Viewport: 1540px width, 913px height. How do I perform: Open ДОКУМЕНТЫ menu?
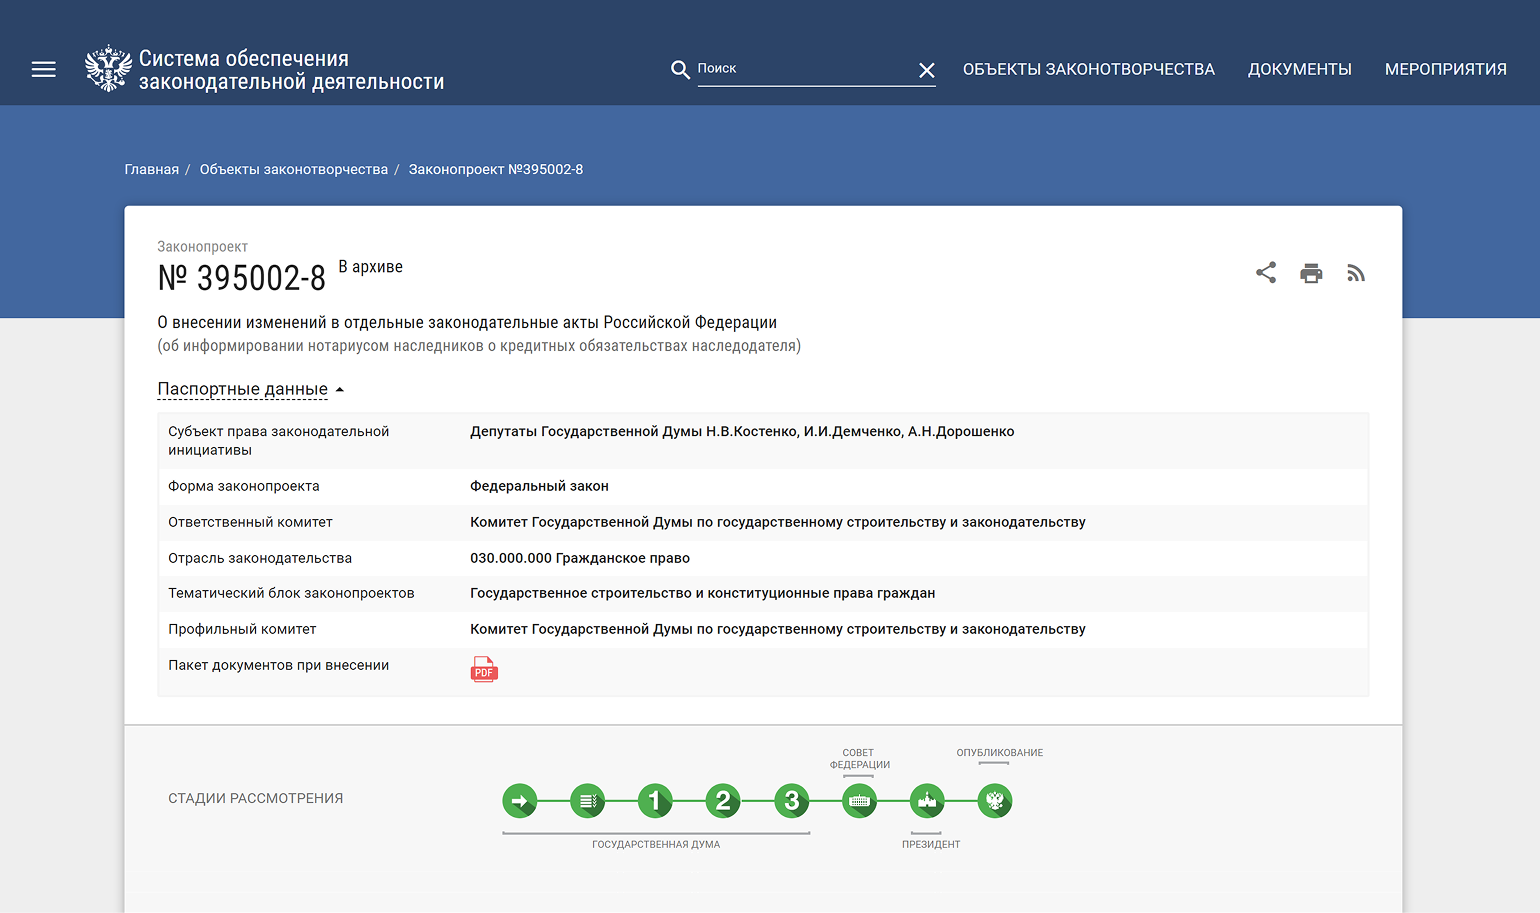point(1299,69)
